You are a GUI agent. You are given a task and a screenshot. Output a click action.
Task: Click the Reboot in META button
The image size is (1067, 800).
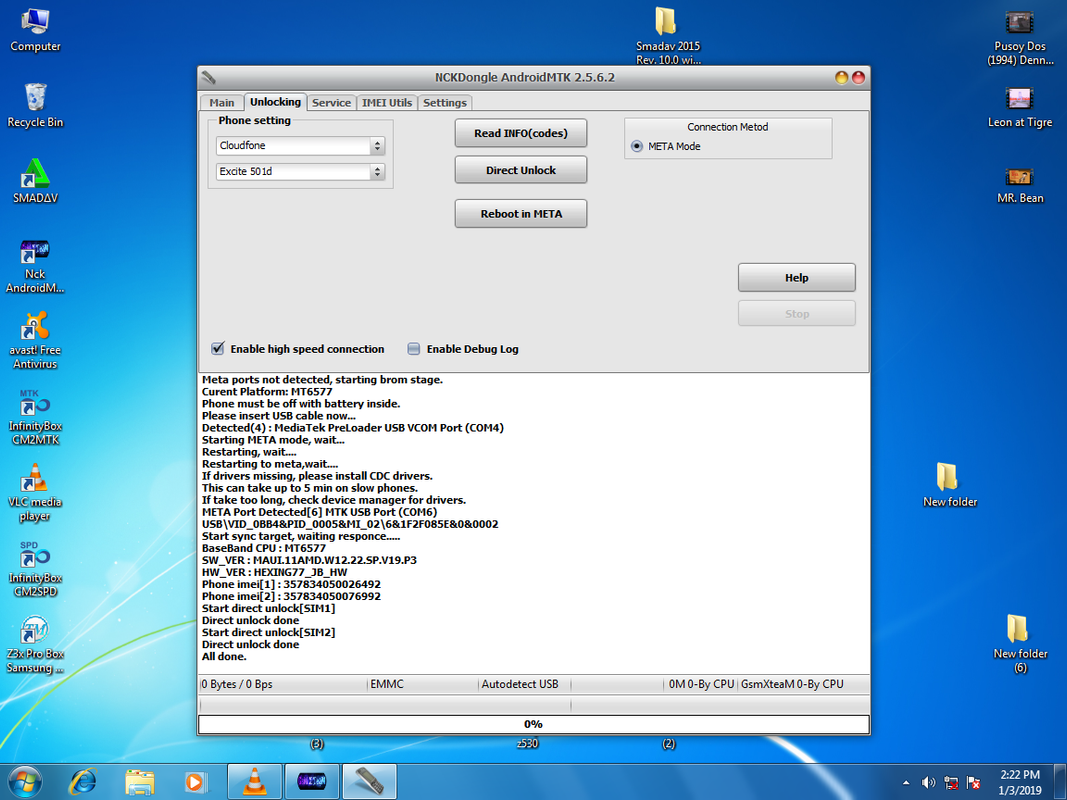521,214
